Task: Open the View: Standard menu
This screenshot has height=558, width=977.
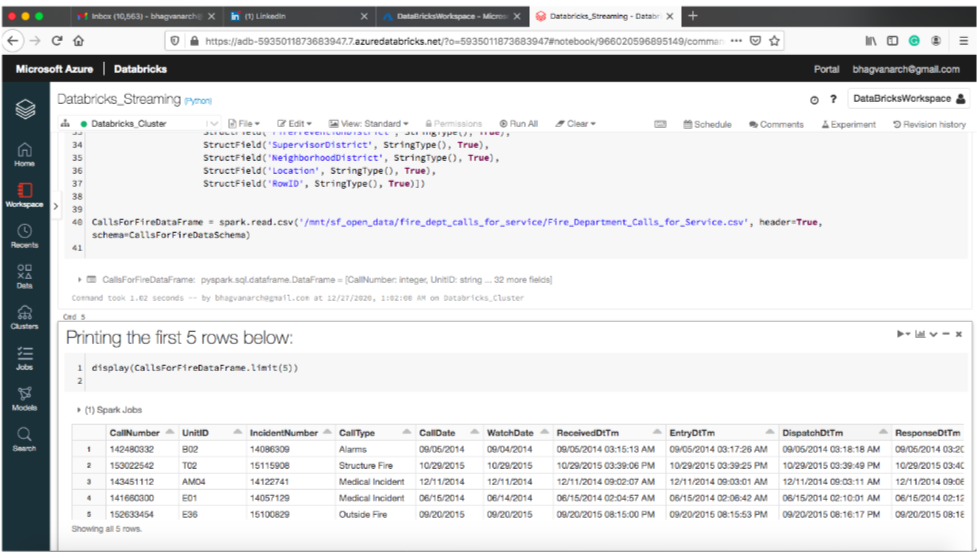Action: pyautogui.click(x=368, y=123)
